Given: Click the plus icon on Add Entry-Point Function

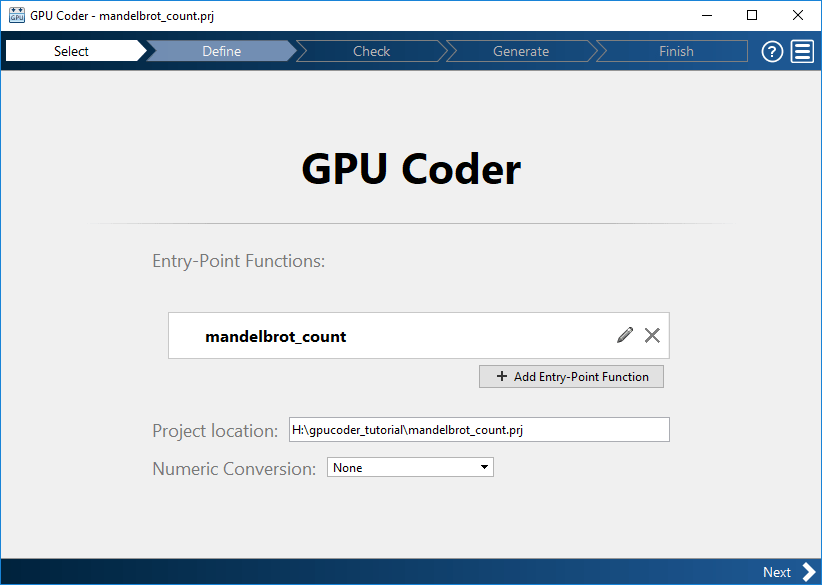Looking at the screenshot, I should [x=501, y=376].
